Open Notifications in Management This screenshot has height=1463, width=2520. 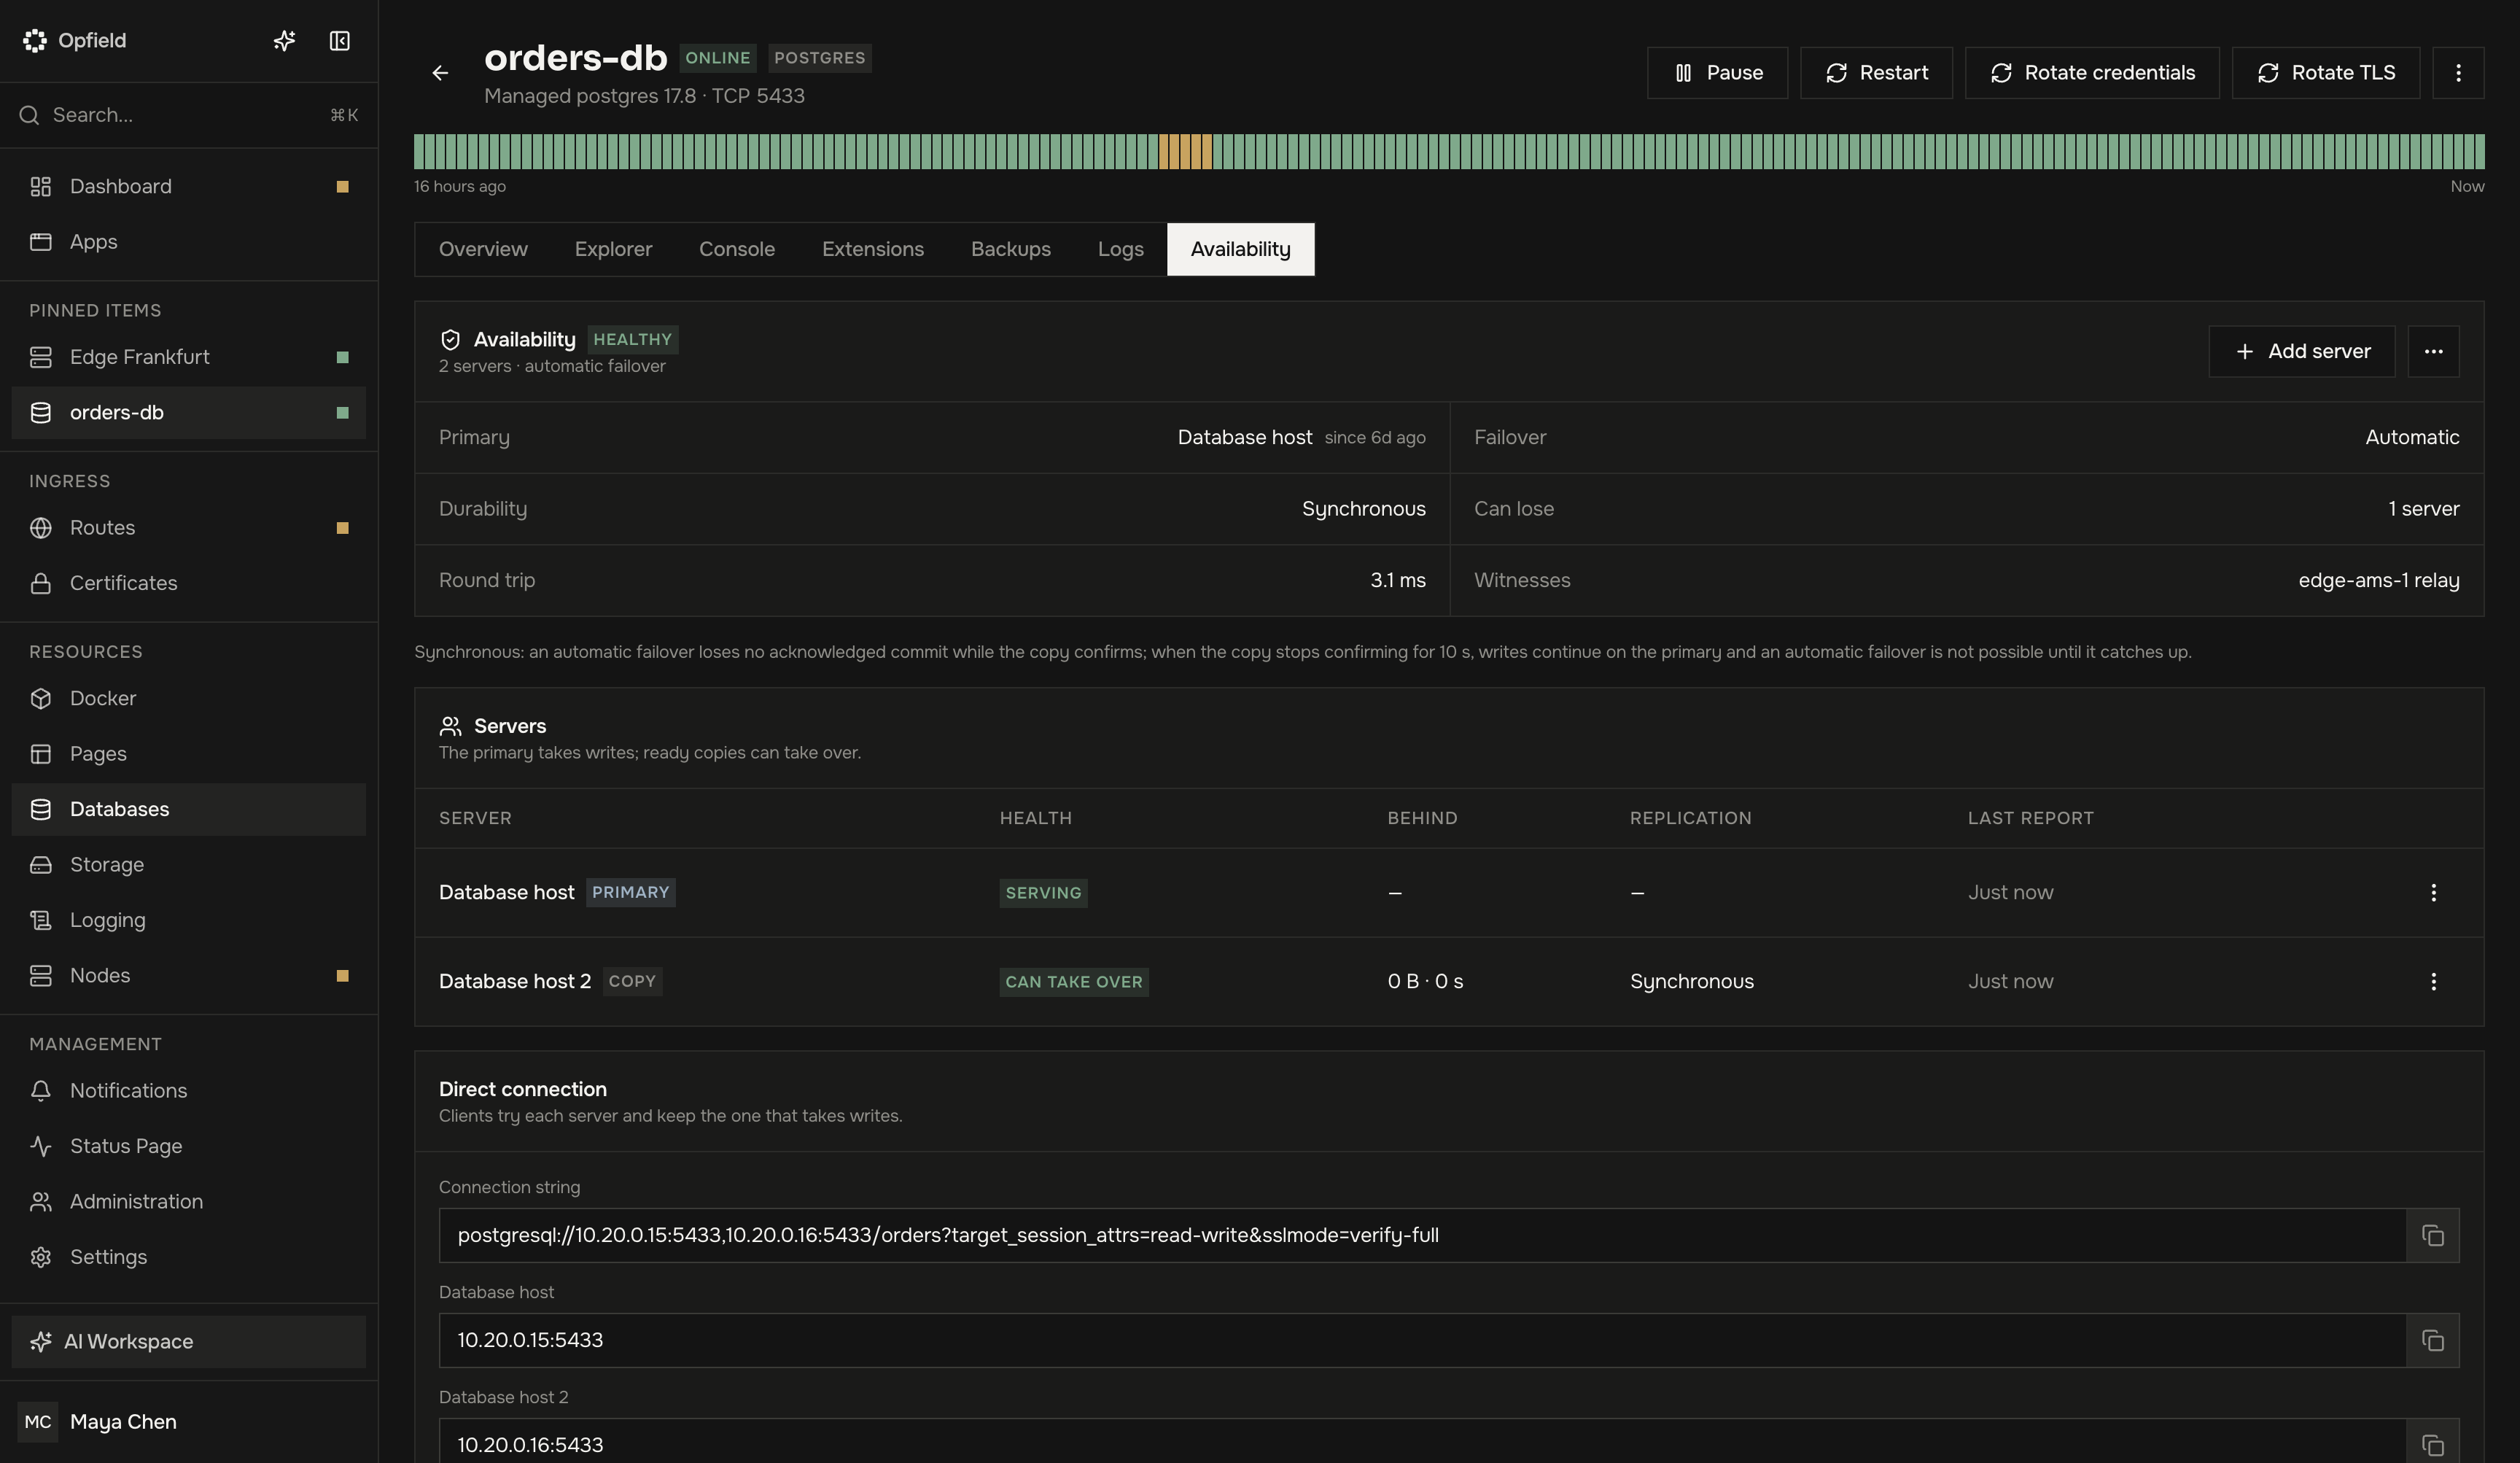(189, 1091)
